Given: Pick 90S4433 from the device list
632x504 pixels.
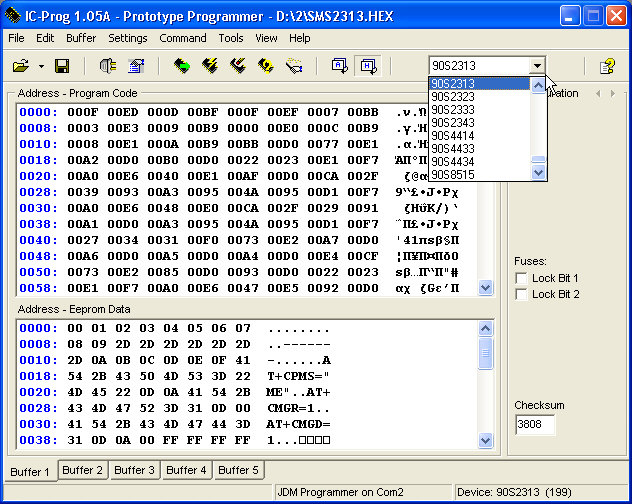Looking at the screenshot, I should click(x=480, y=148).
